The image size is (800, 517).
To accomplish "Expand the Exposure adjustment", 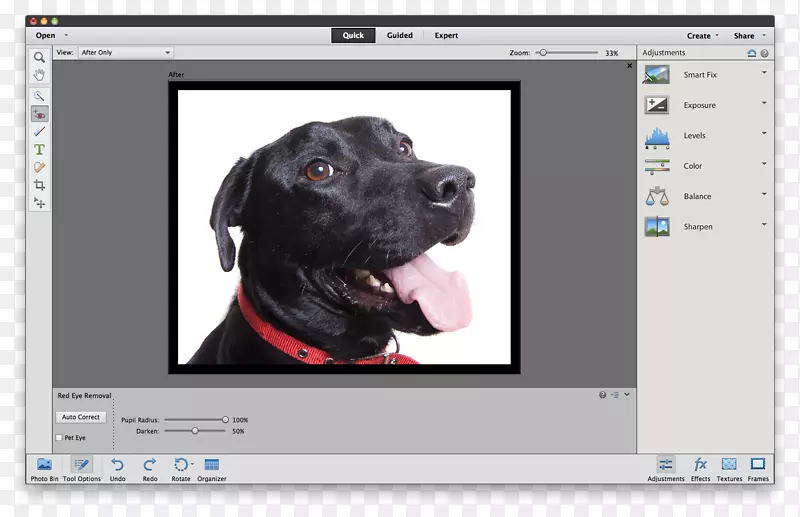I will pyautogui.click(x=764, y=103).
